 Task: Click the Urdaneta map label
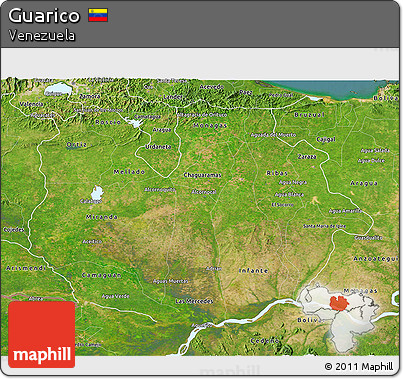point(158,147)
